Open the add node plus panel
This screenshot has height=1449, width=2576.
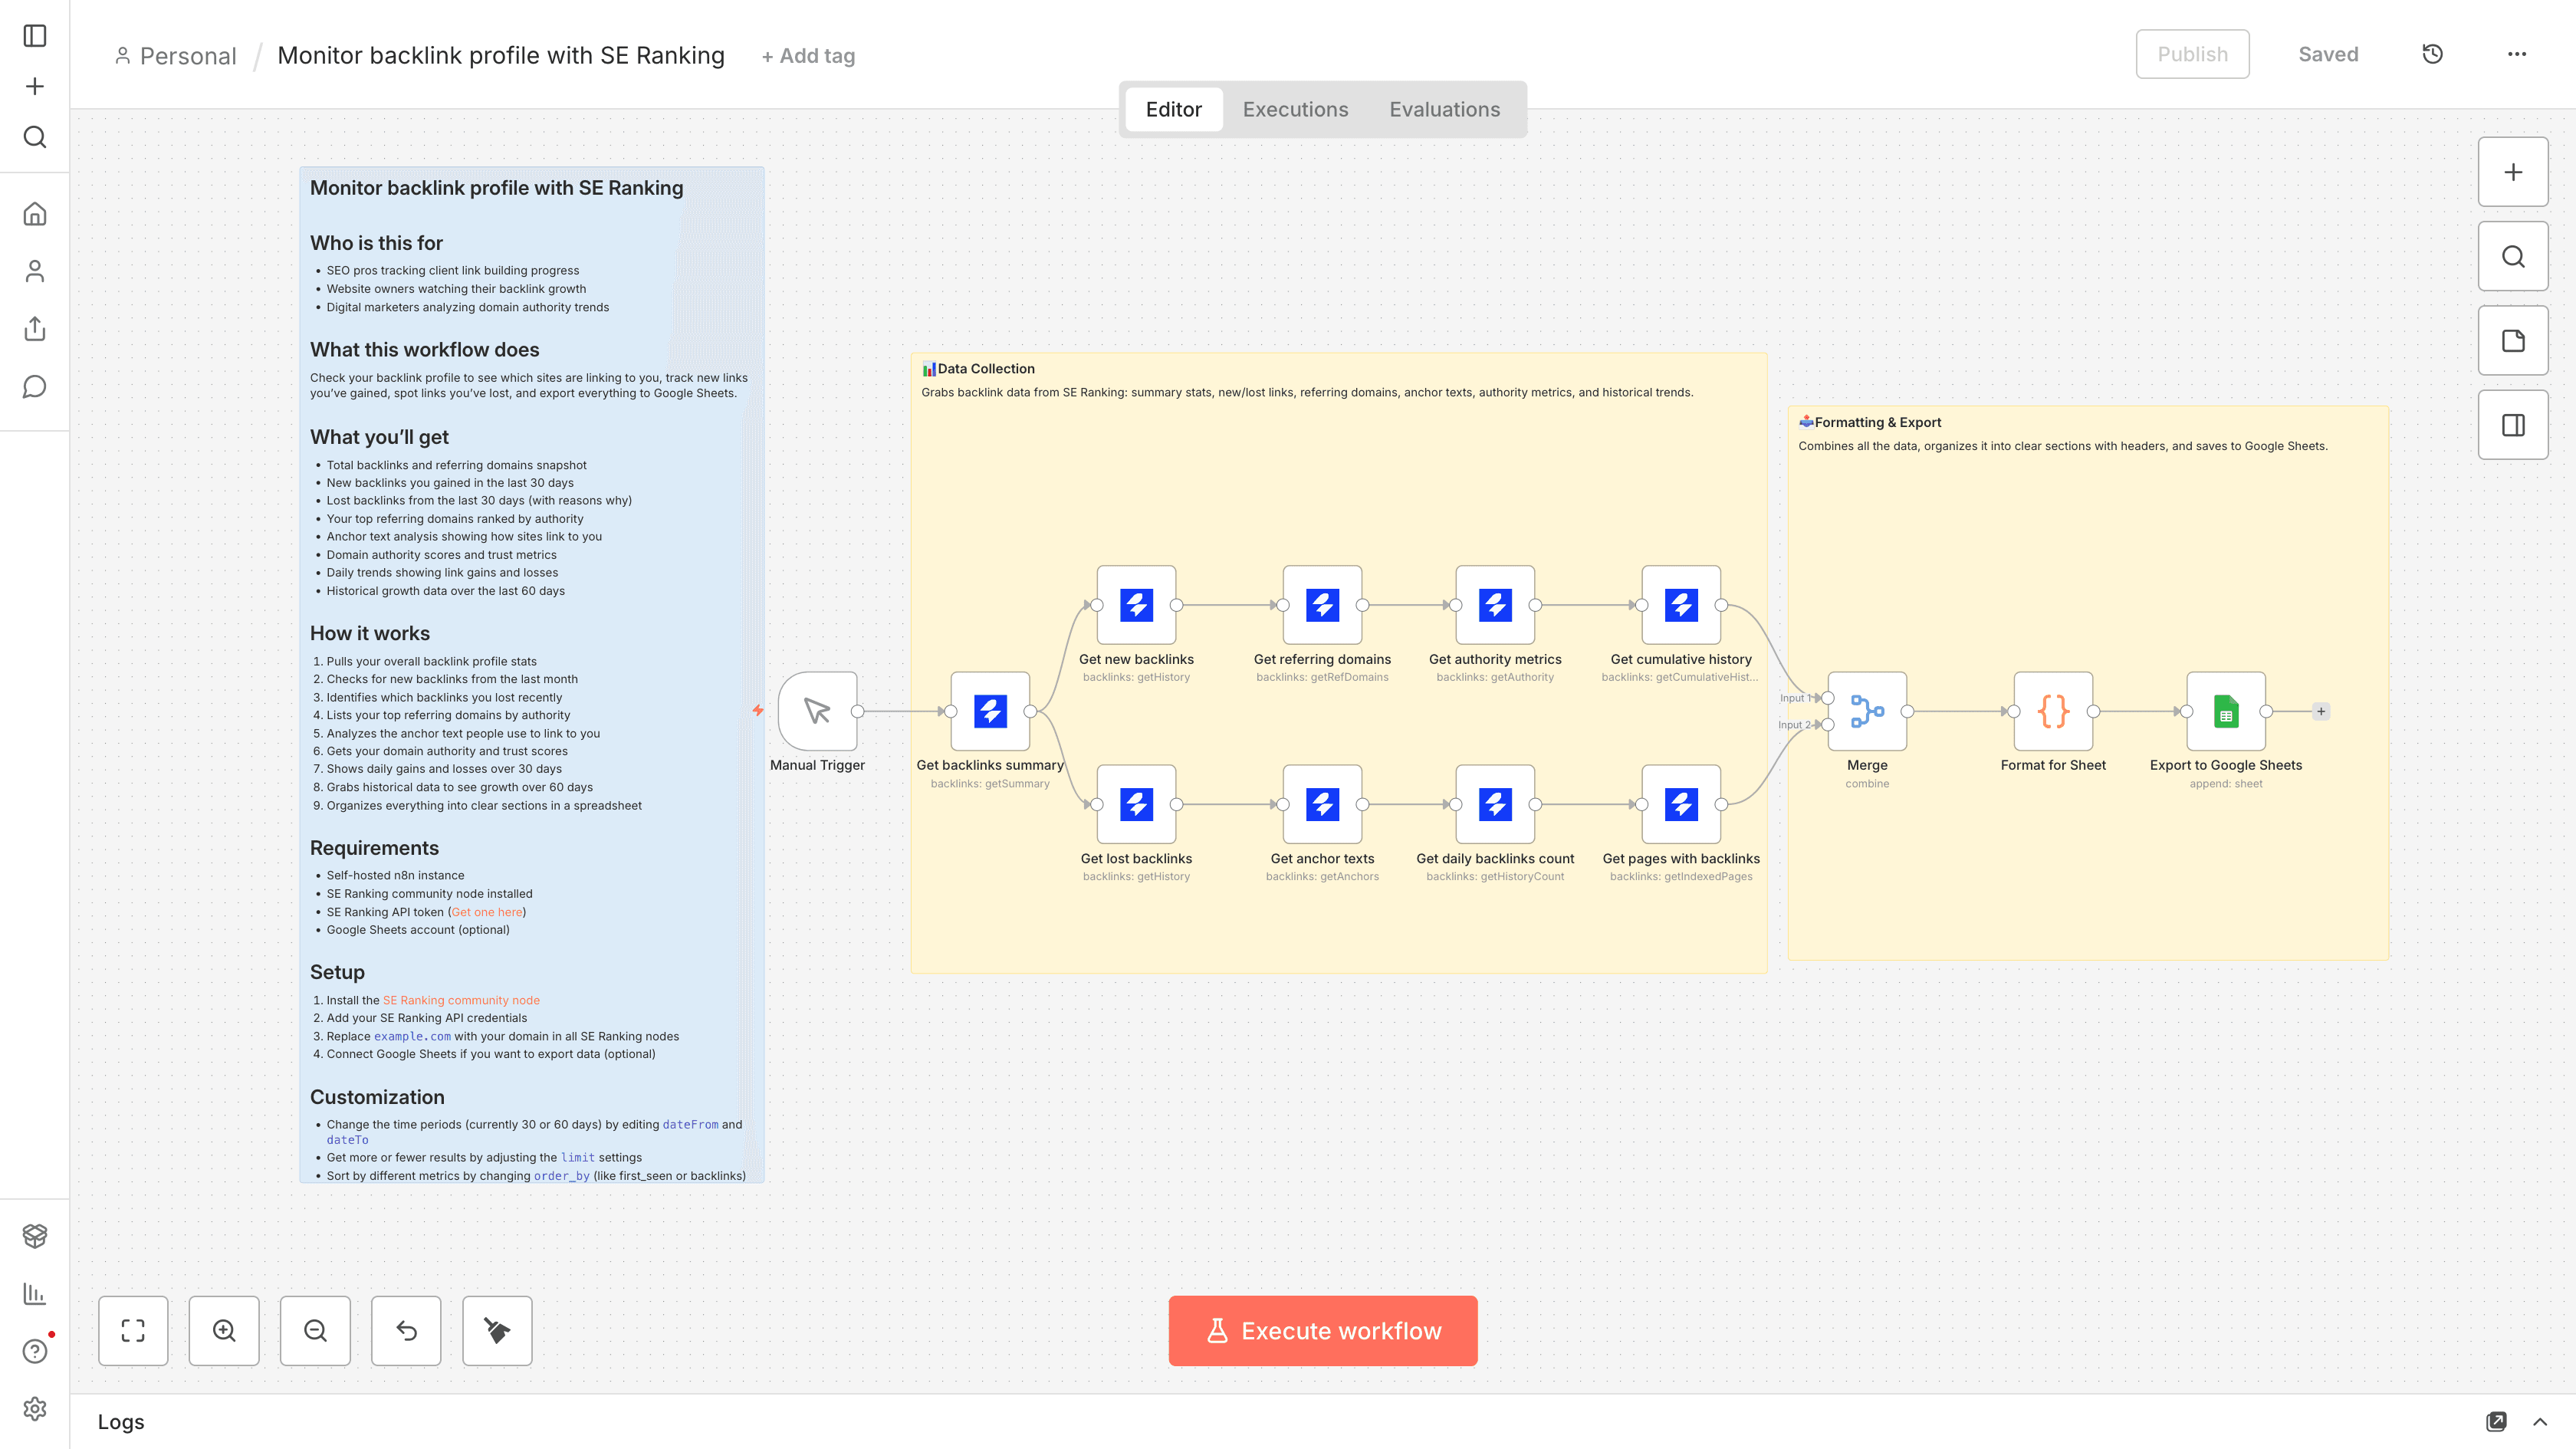tap(2512, 172)
